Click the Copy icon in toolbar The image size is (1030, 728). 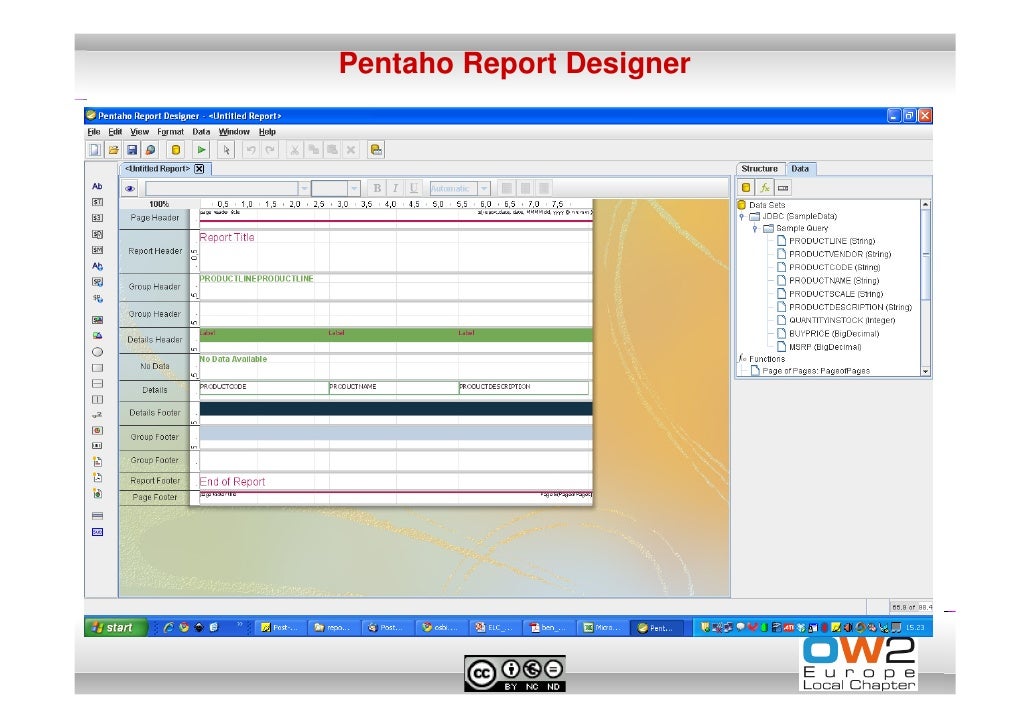coord(313,150)
